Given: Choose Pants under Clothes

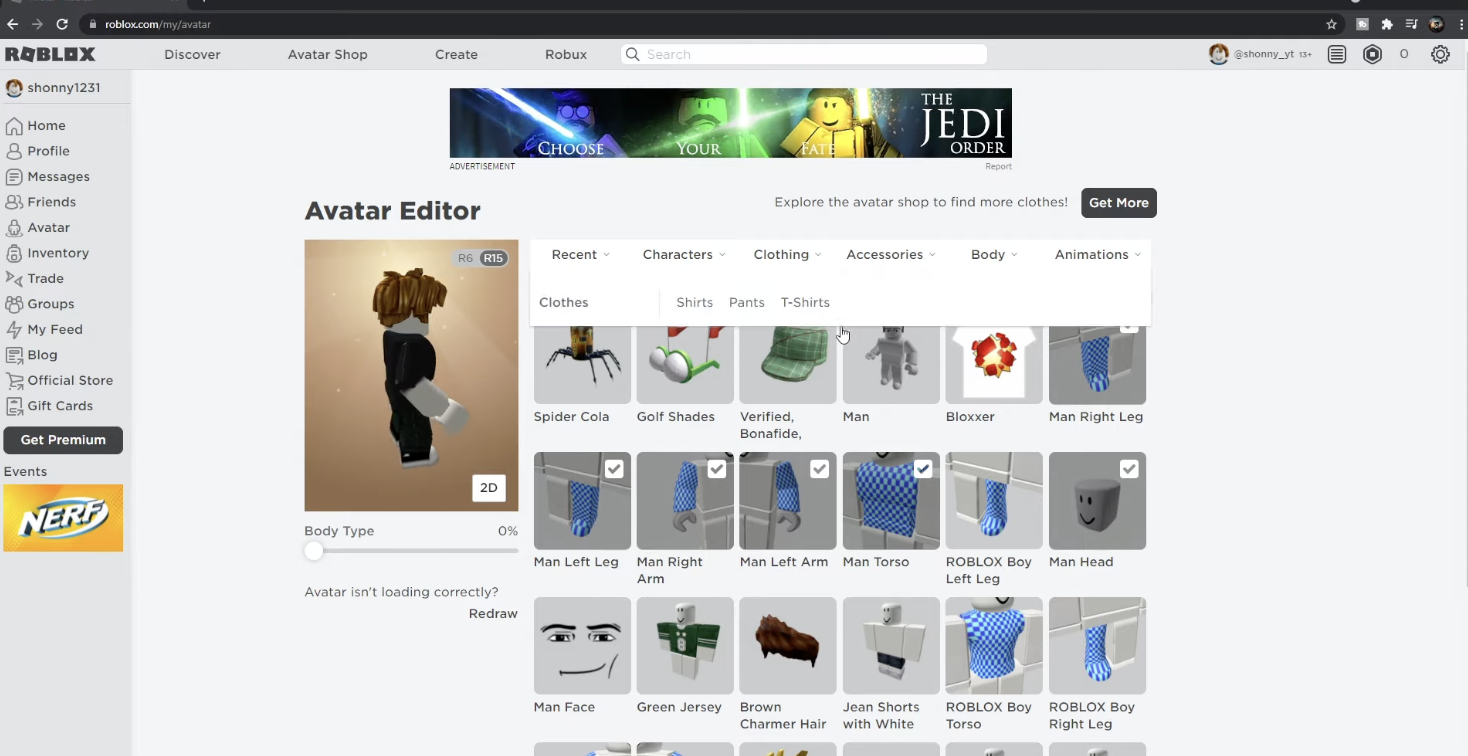Looking at the screenshot, I should pyautogui.click(x=747, y=303).
